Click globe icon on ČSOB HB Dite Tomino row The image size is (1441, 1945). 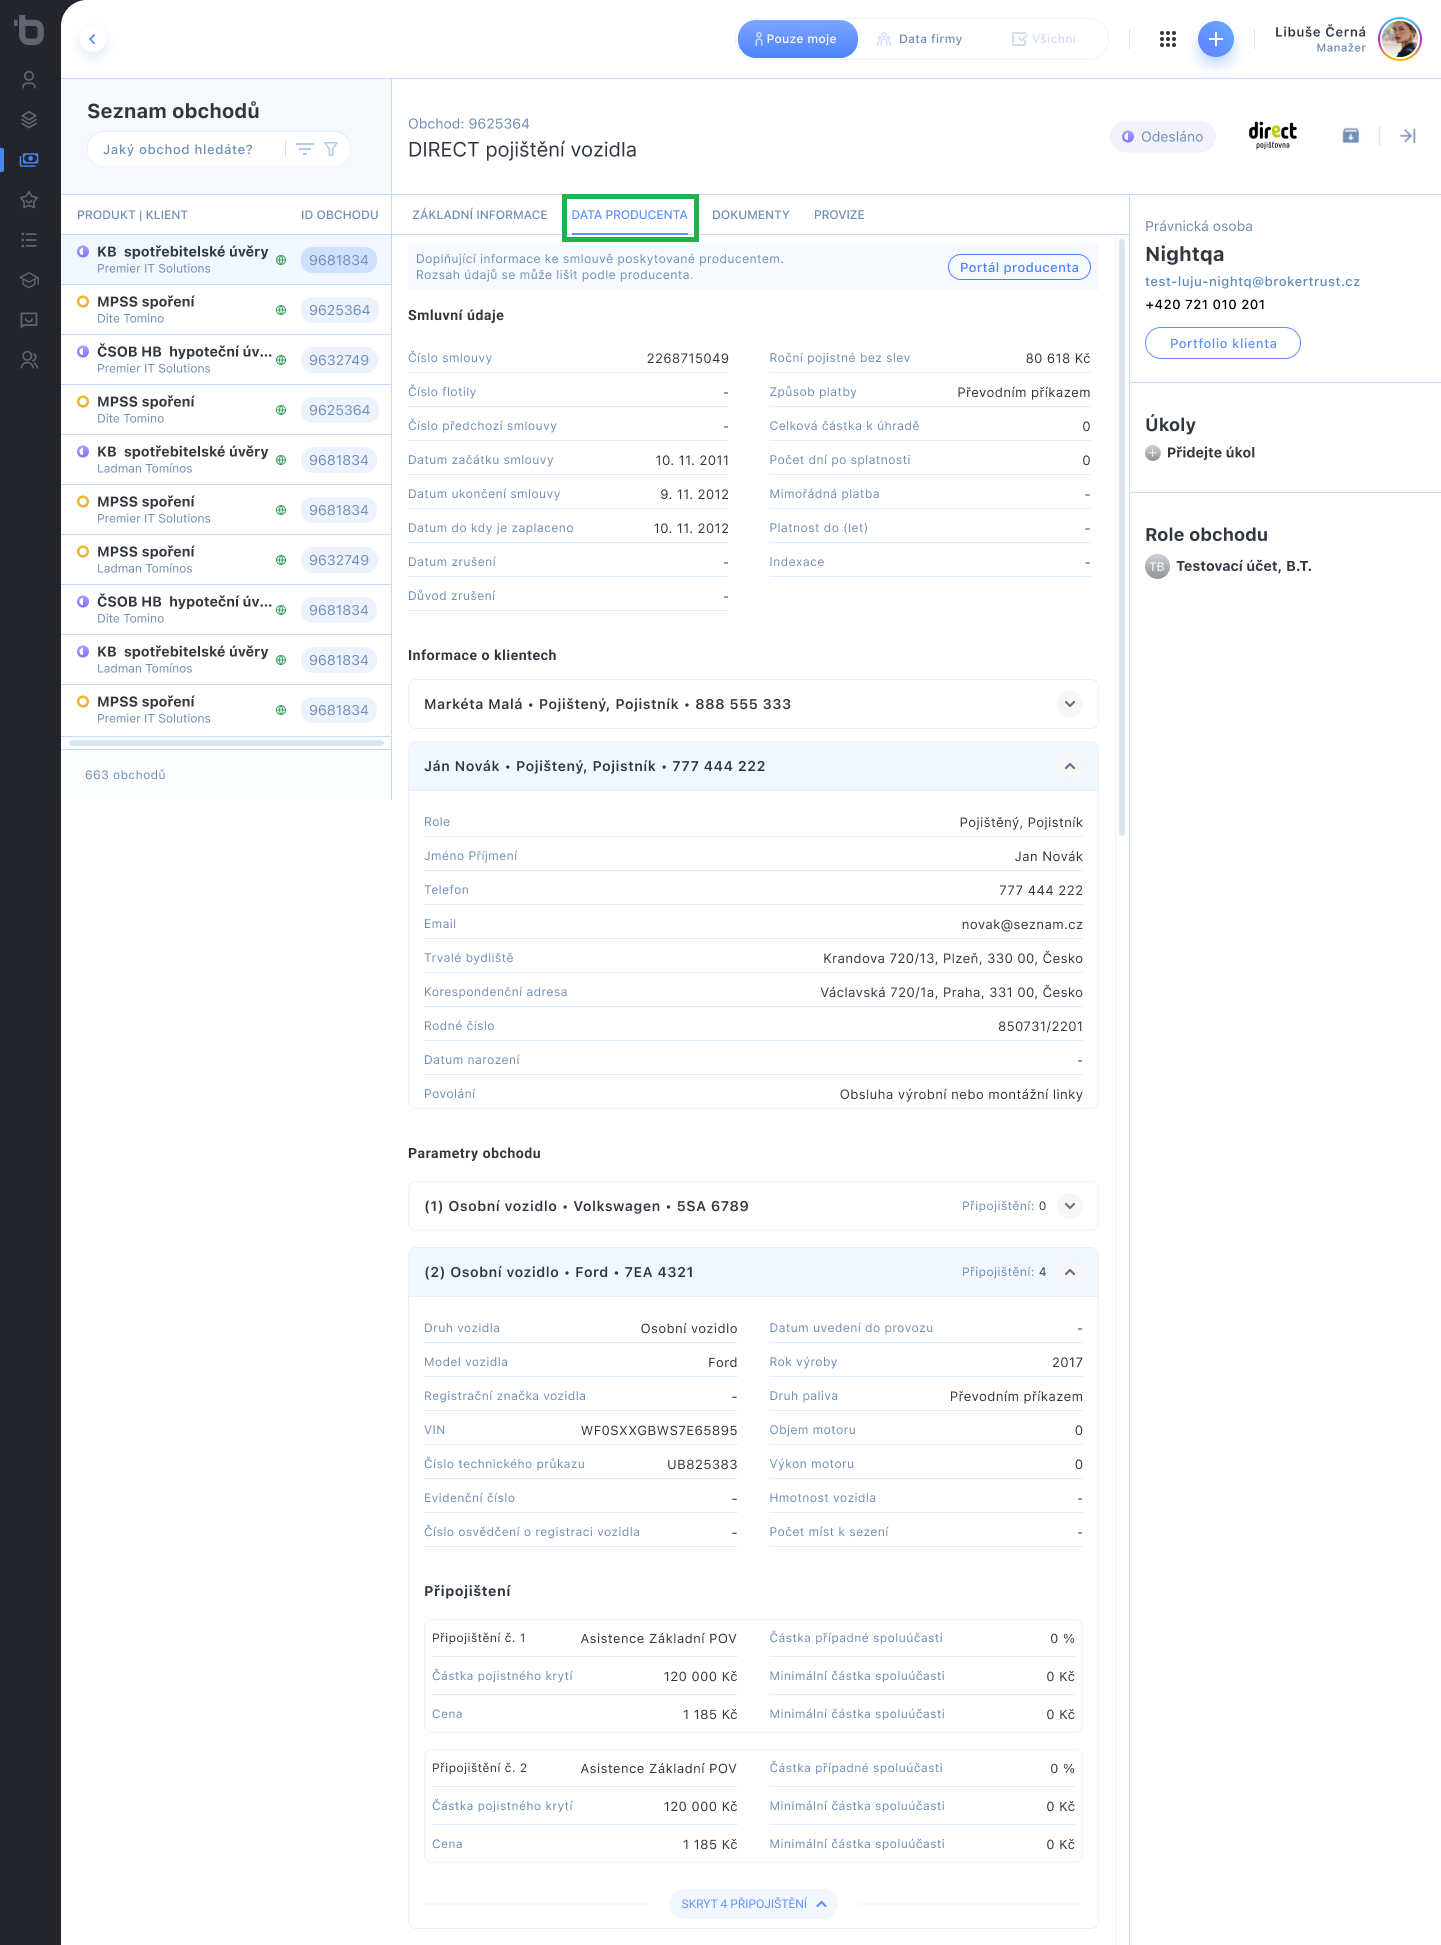(x=281, y=610)
